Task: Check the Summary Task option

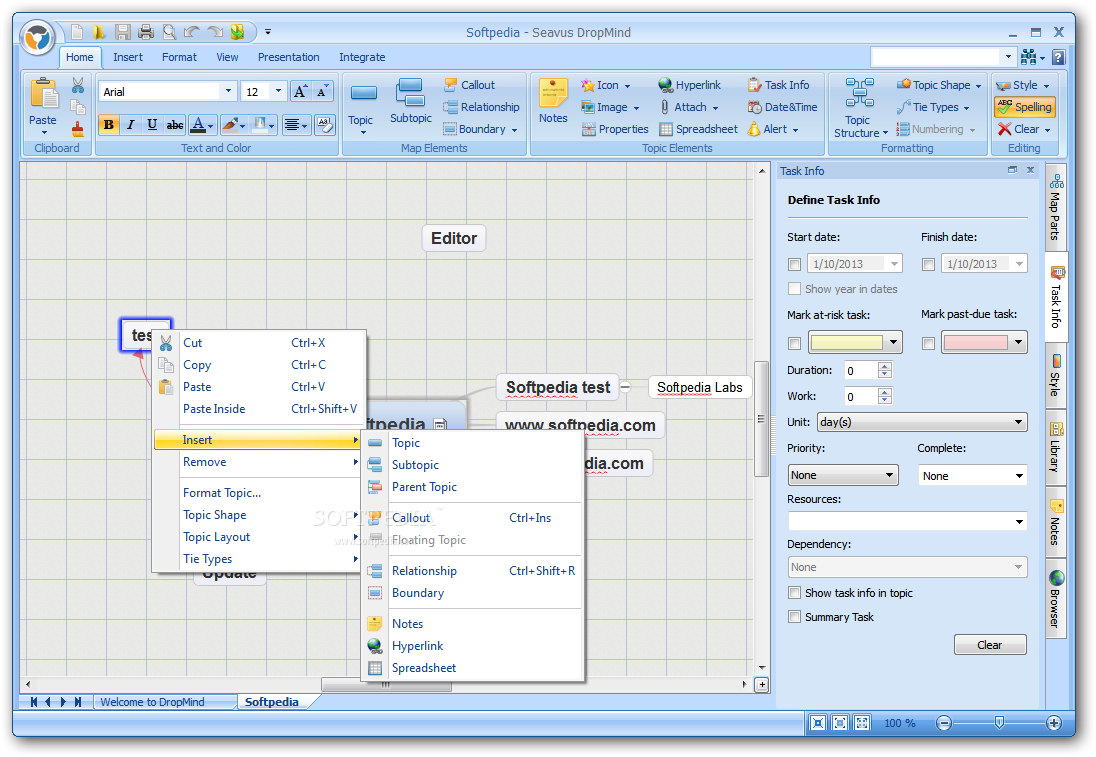Action: [x=794, y=617]
